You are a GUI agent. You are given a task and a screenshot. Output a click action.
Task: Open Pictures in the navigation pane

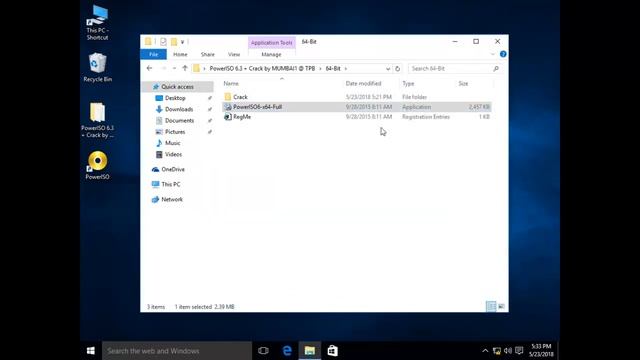pos(175,132)
